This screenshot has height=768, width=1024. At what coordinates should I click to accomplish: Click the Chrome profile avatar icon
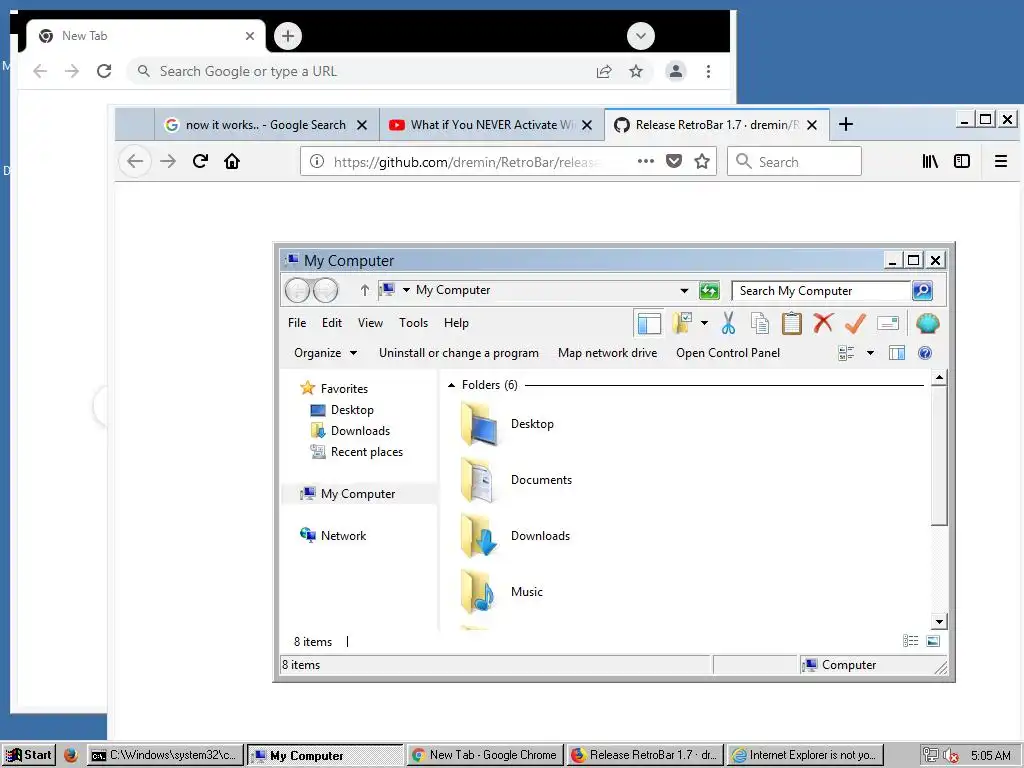[676, 71]
